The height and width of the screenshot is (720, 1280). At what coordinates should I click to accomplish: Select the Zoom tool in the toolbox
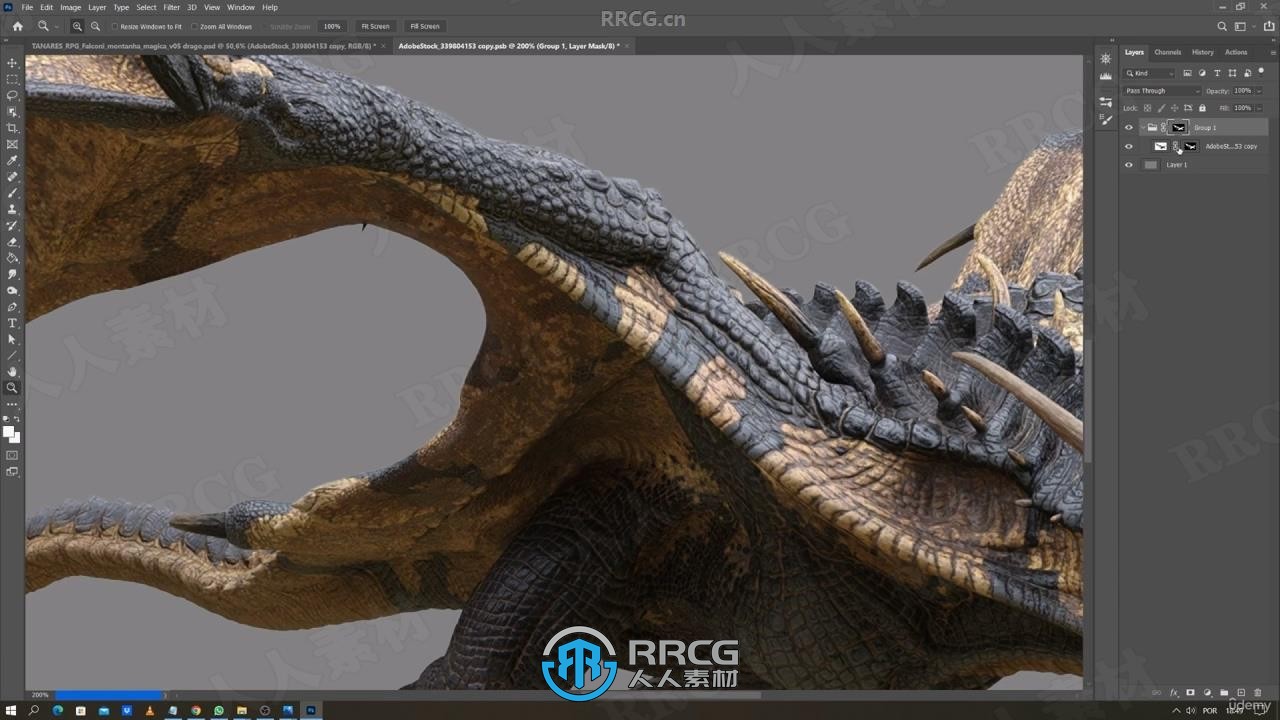(x=12, y=388)
